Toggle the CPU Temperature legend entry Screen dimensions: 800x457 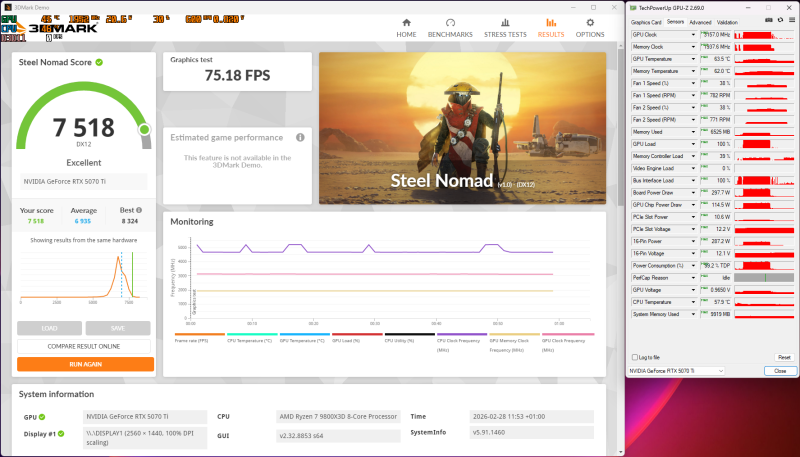[x=252, y=338]
